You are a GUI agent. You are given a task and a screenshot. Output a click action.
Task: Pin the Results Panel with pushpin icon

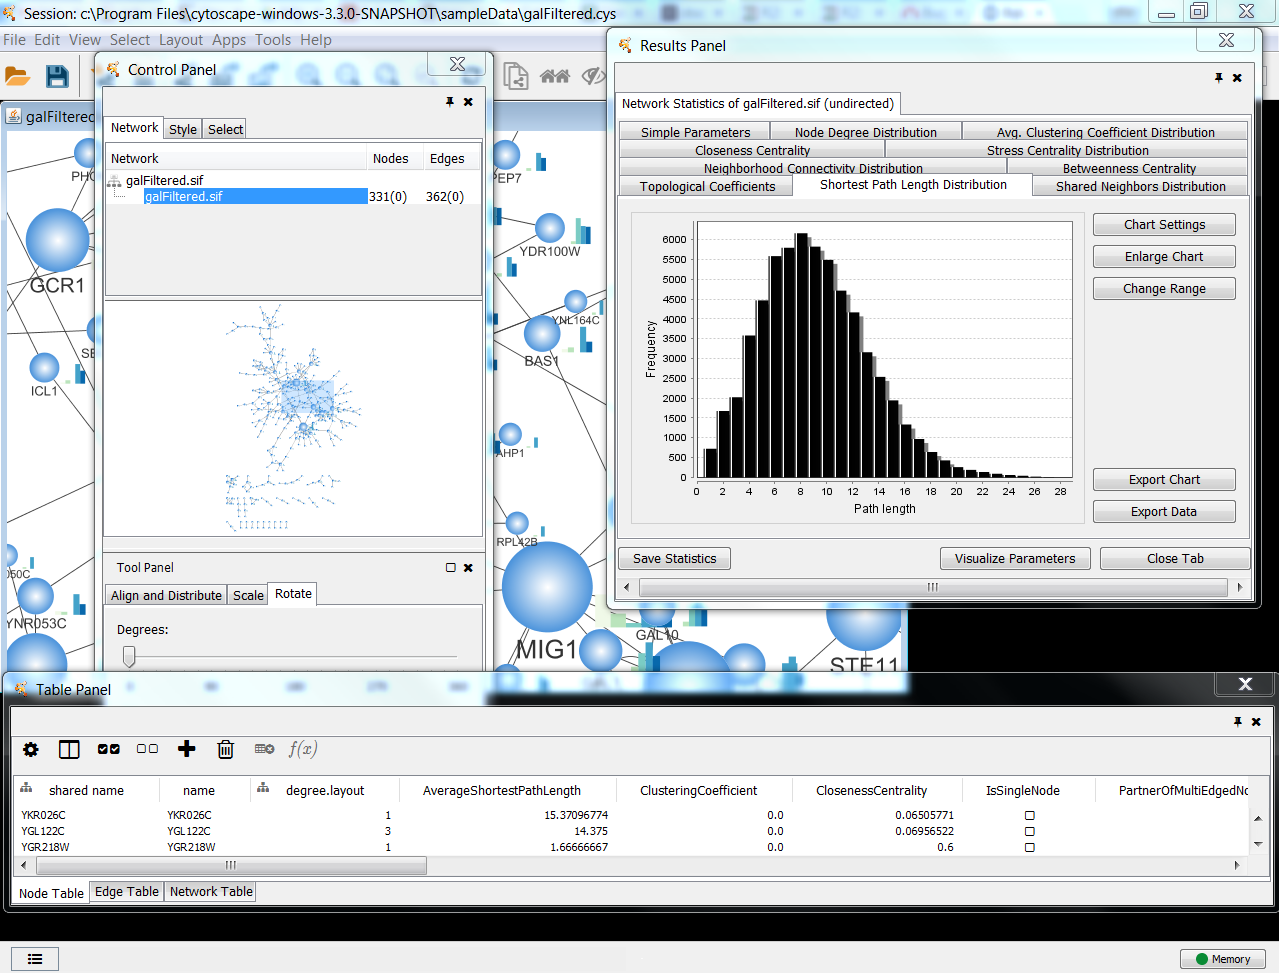pos(1218,78)
